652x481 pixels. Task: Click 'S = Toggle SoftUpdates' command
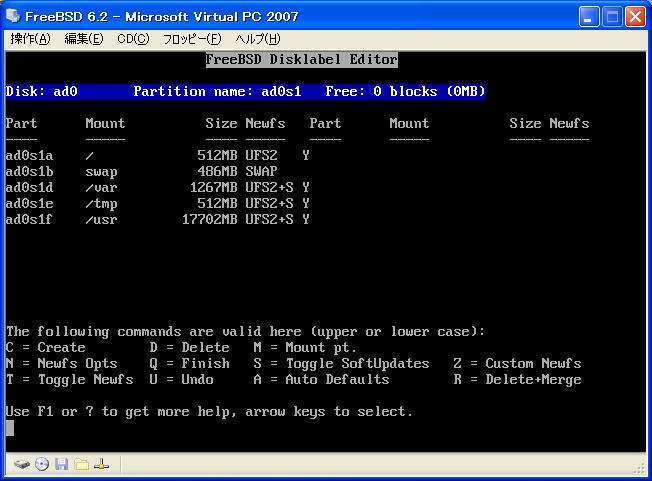point(341,364)
